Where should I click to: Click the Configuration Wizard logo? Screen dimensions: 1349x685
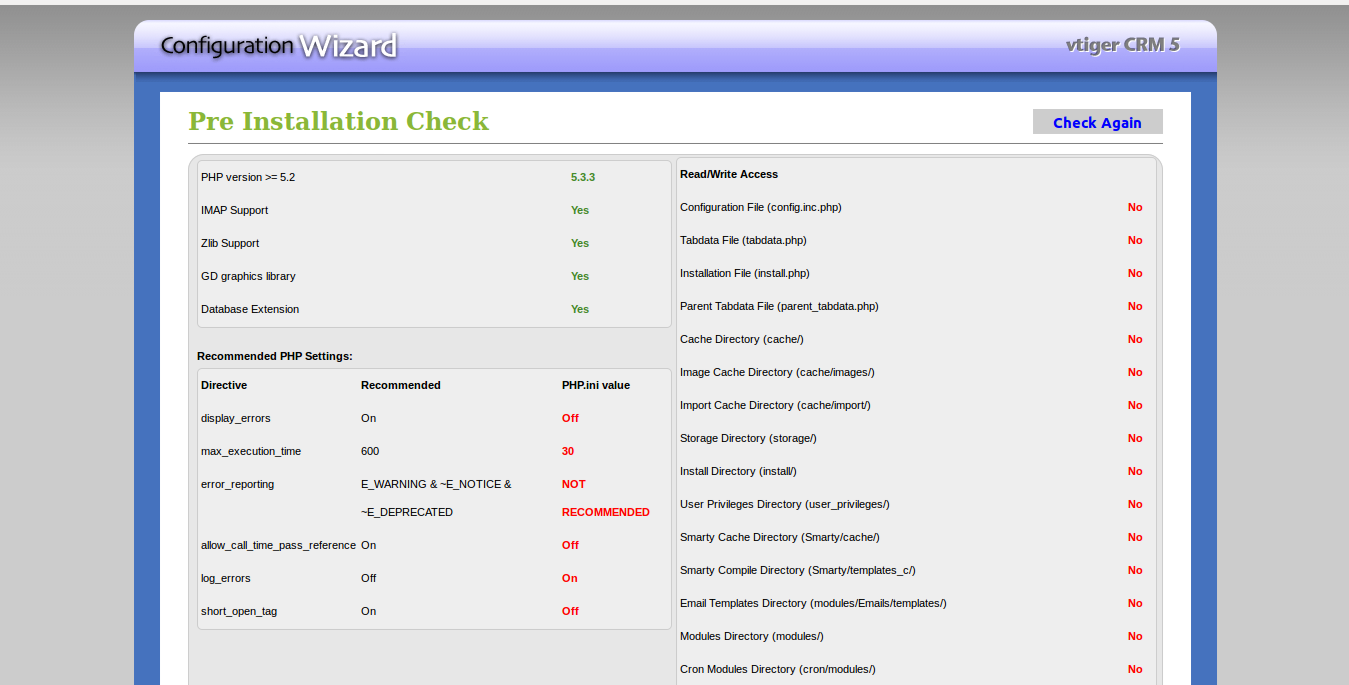click(279, 46)
